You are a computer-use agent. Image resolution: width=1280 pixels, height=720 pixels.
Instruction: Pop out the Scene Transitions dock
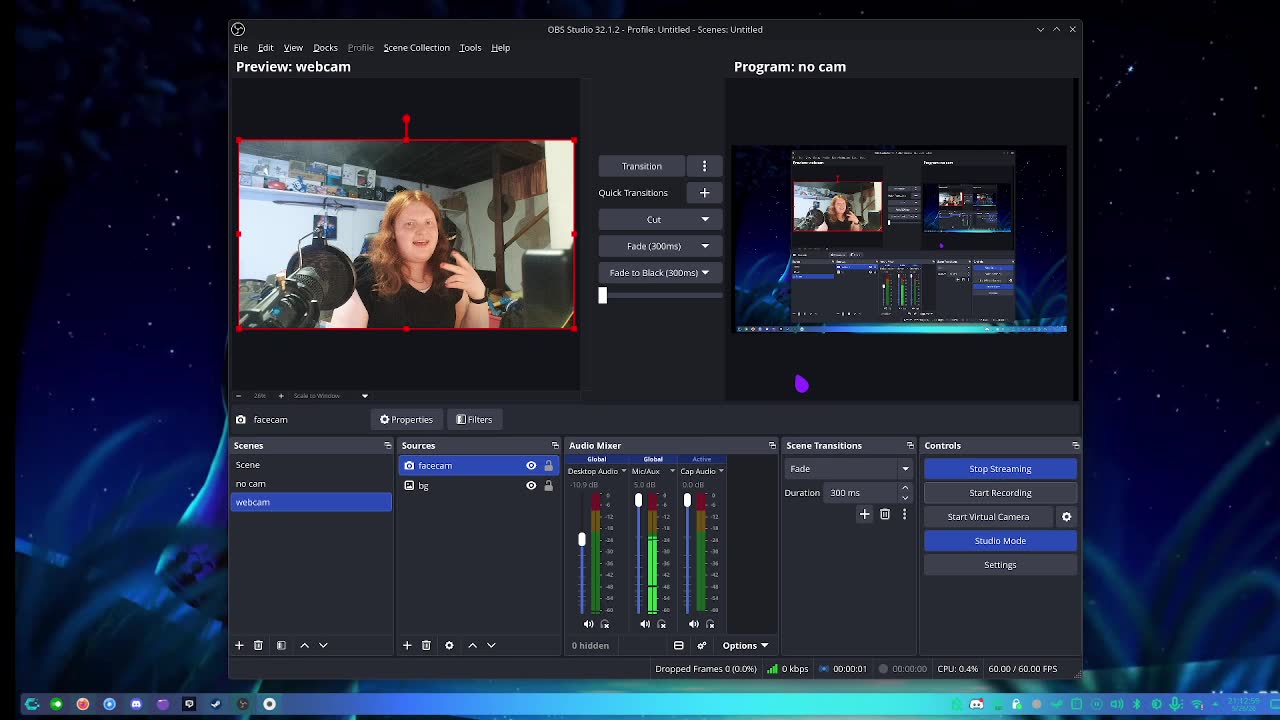[910, 445]
